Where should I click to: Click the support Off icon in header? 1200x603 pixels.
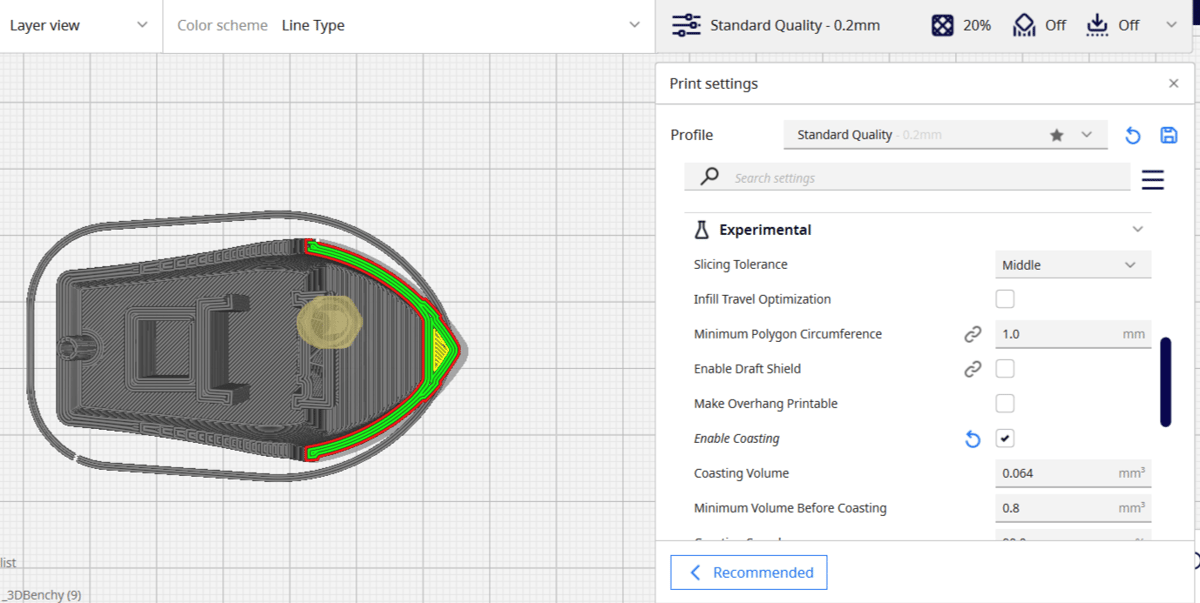(x=1024, y=26)
